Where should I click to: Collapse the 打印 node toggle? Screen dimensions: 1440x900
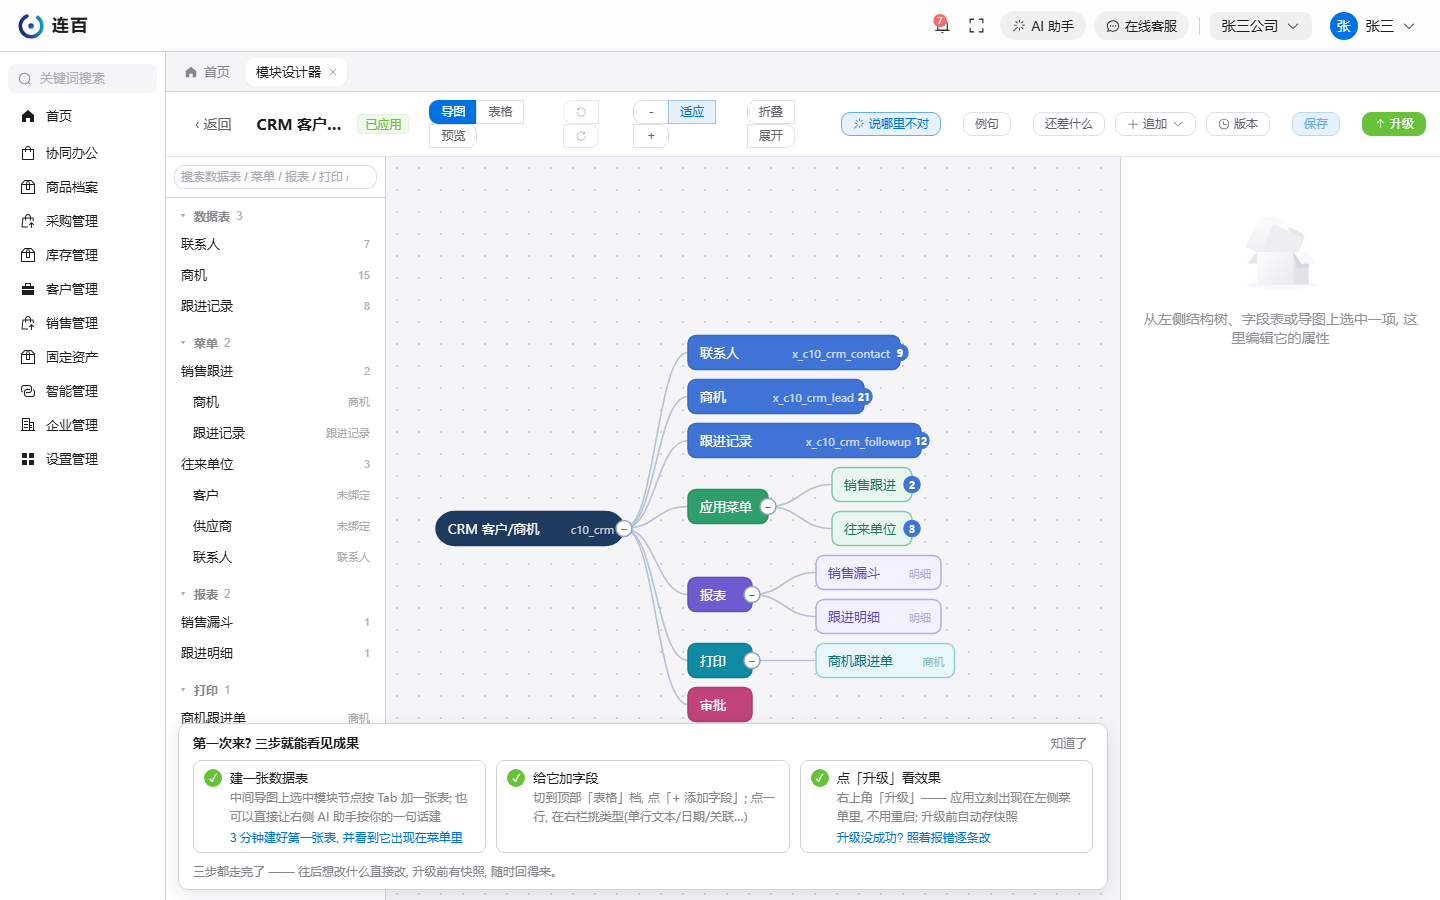tap(752, 661)
